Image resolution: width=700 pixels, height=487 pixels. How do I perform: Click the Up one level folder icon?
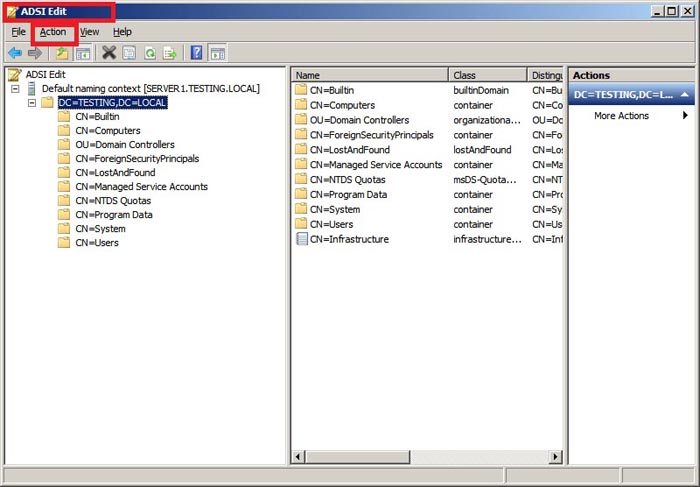click(x=62, y=54)
